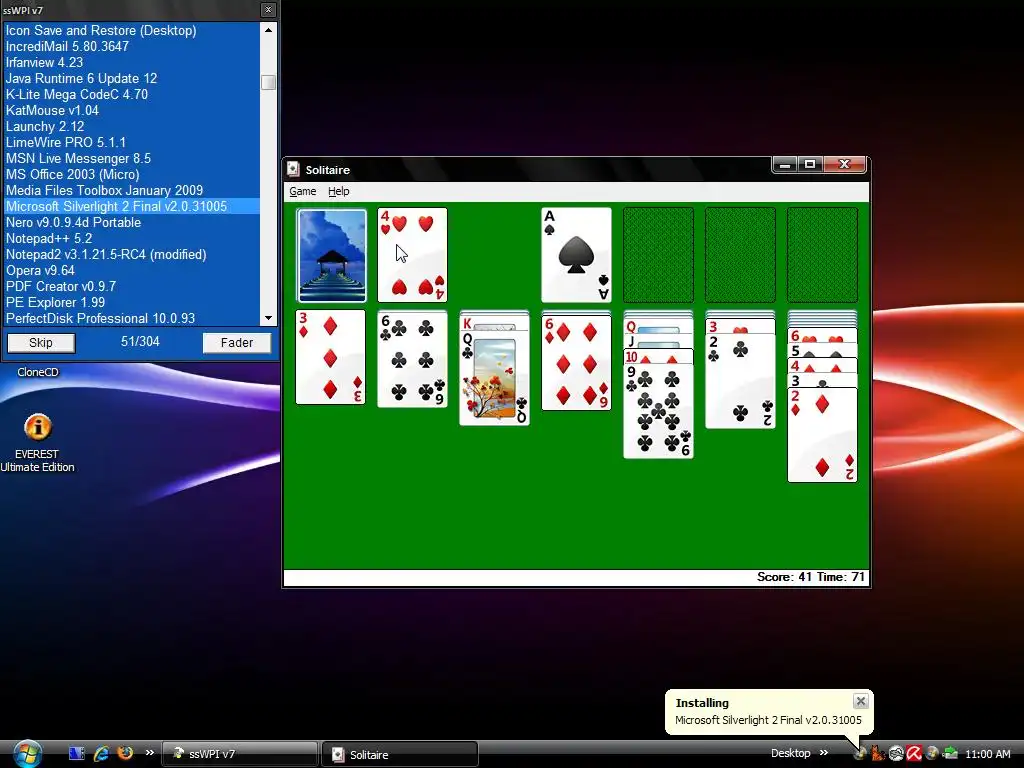Image resolution: width=1024 pixels, height=768 pixels.
Task: Open the EVEREST Ultimate Edition desktop icon
Action: [37, 442]
